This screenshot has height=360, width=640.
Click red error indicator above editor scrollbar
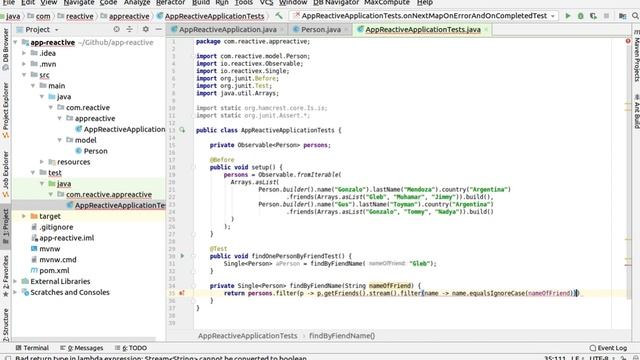pos(628,41)
